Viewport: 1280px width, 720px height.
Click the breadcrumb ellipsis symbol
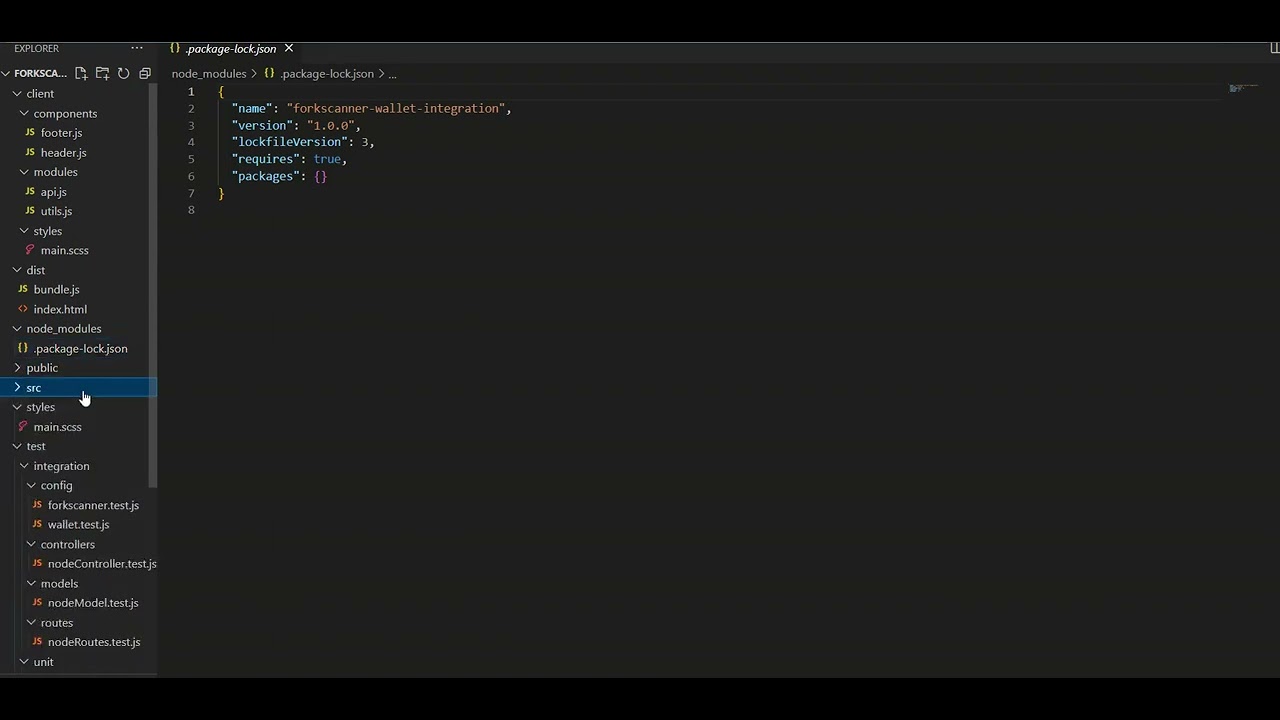(x=392, y=74)
